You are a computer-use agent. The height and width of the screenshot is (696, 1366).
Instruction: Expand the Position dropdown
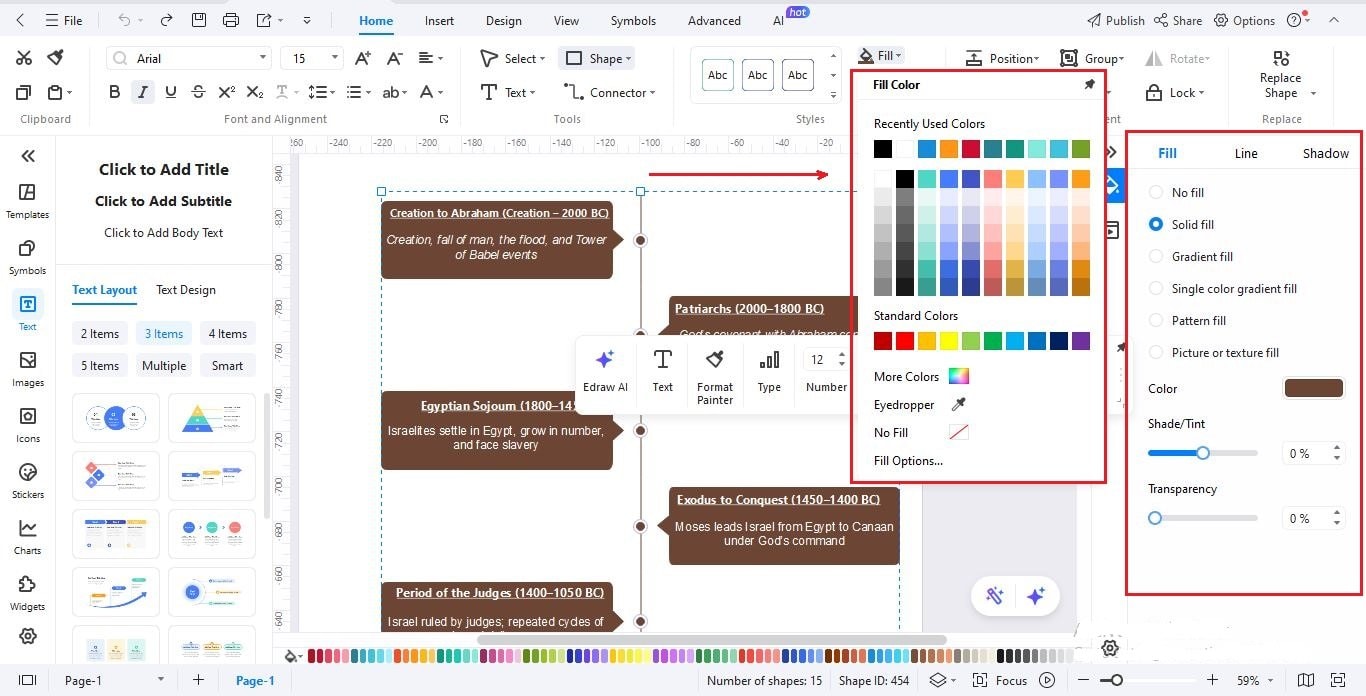[x=1003, y=58]
